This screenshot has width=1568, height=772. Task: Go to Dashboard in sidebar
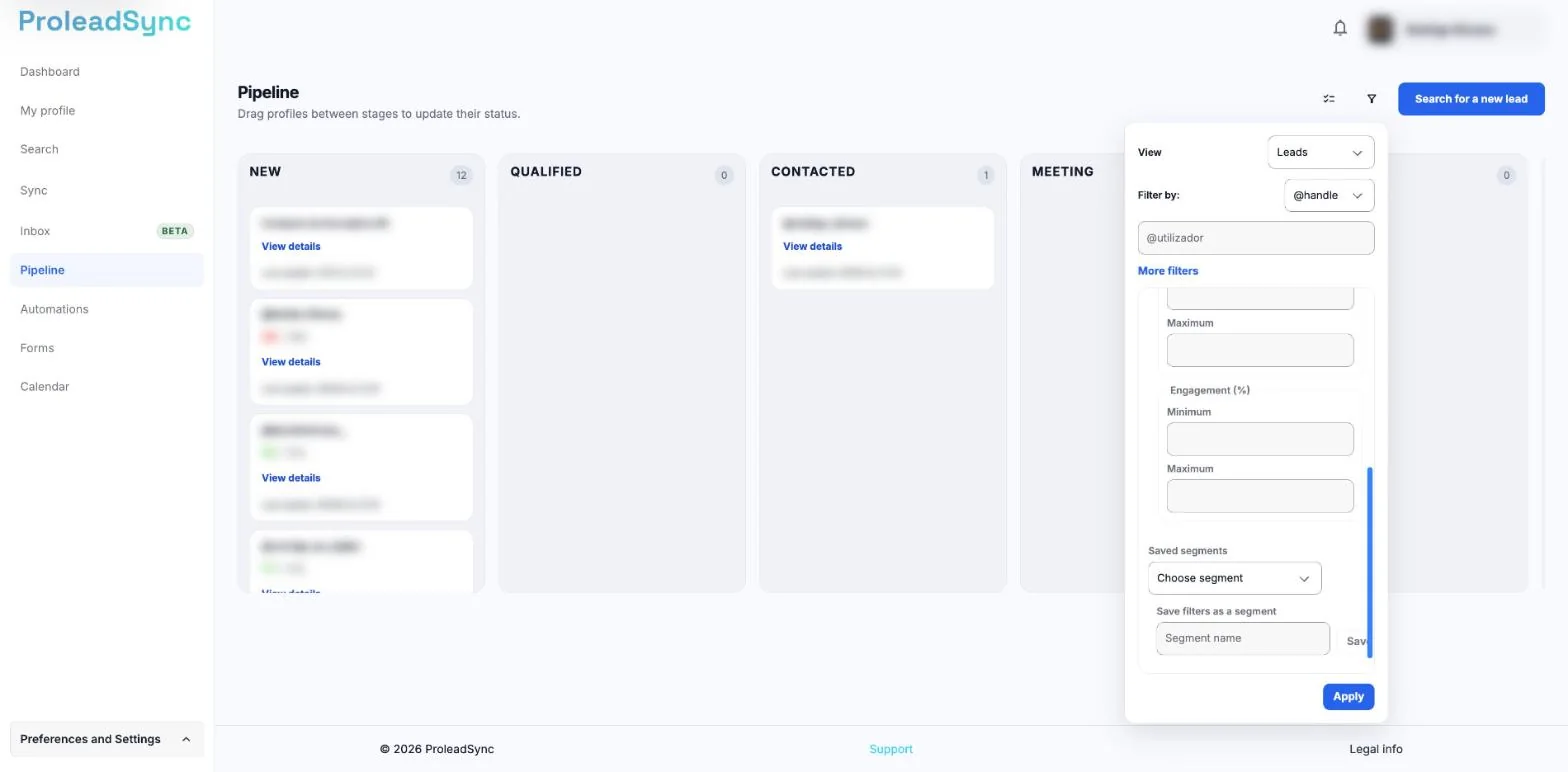click(x=50, y=72)
